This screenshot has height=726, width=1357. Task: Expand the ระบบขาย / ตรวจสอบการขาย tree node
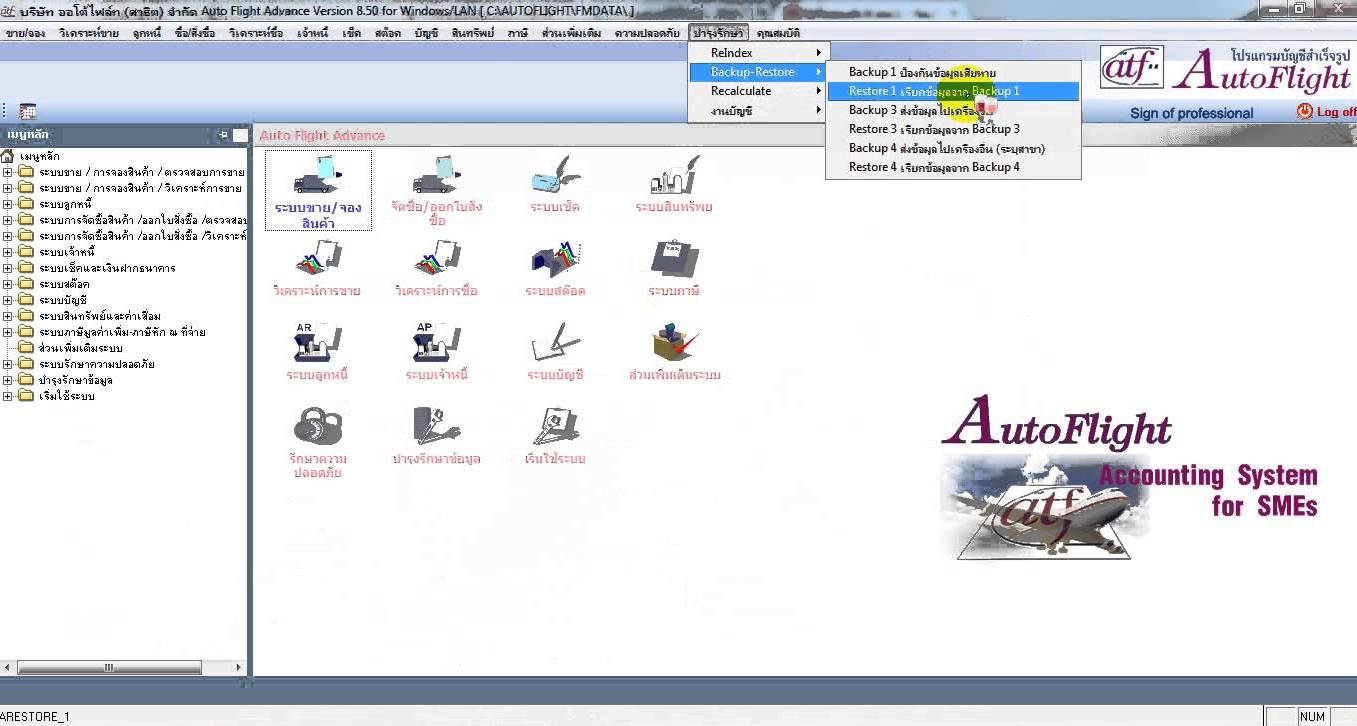tap(8, 172)
